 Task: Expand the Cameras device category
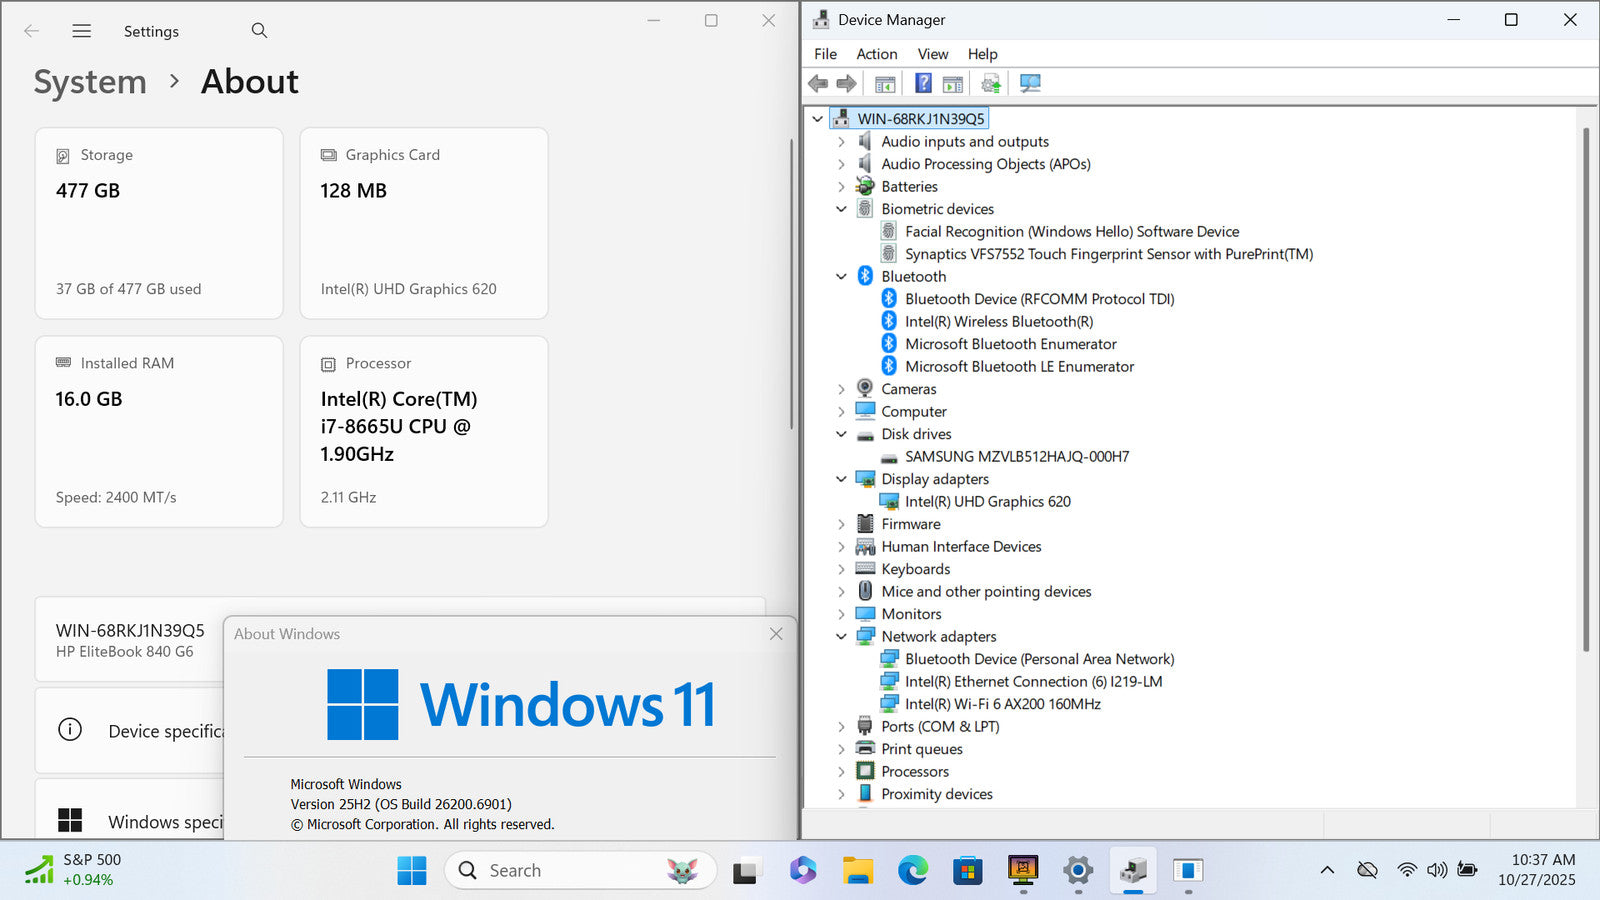pos(841,389)
